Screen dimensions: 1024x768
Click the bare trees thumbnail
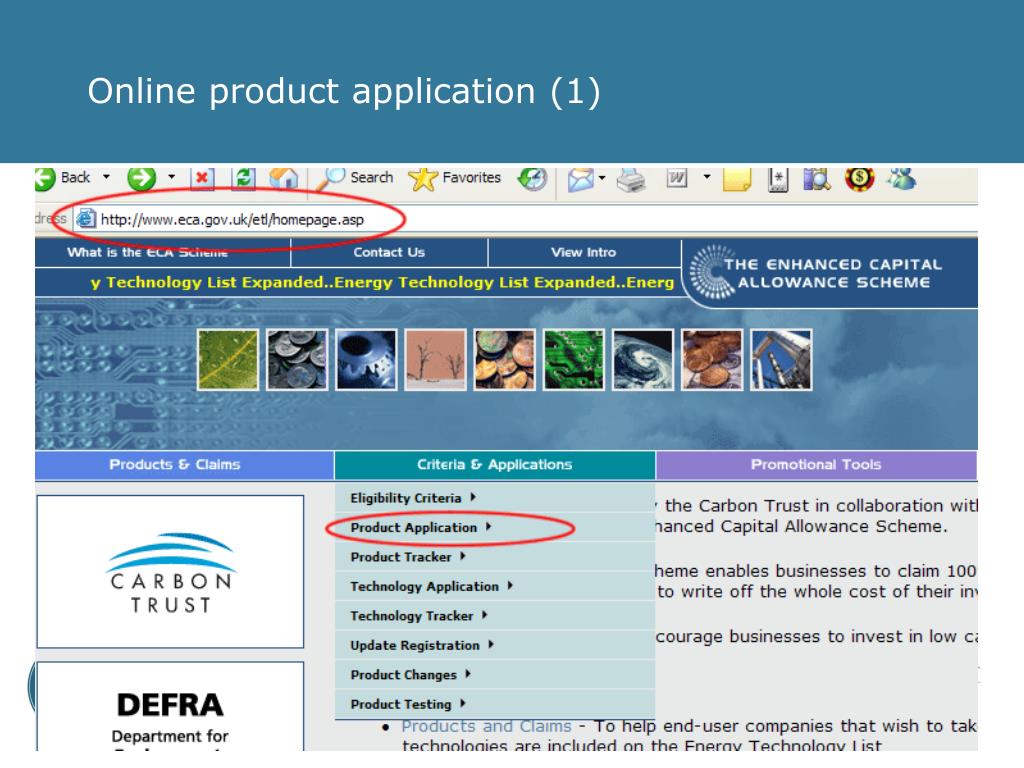tap(436, 360)
